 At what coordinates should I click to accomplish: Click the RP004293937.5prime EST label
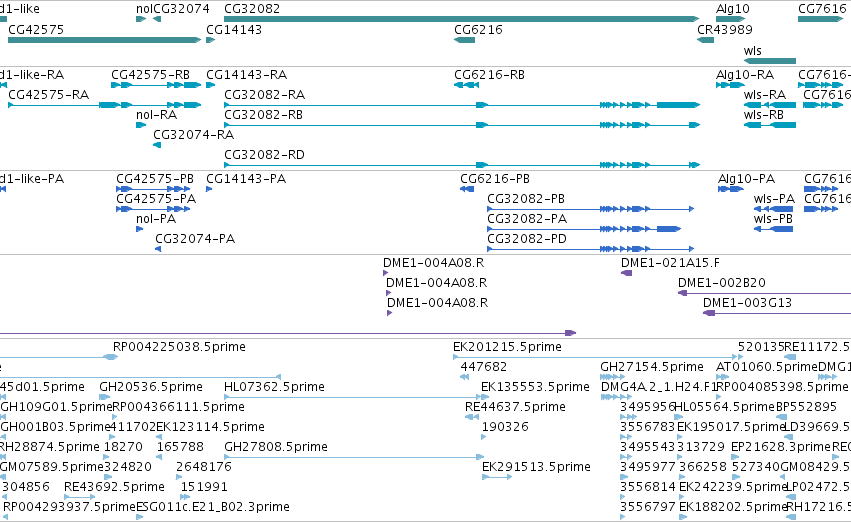69,507
